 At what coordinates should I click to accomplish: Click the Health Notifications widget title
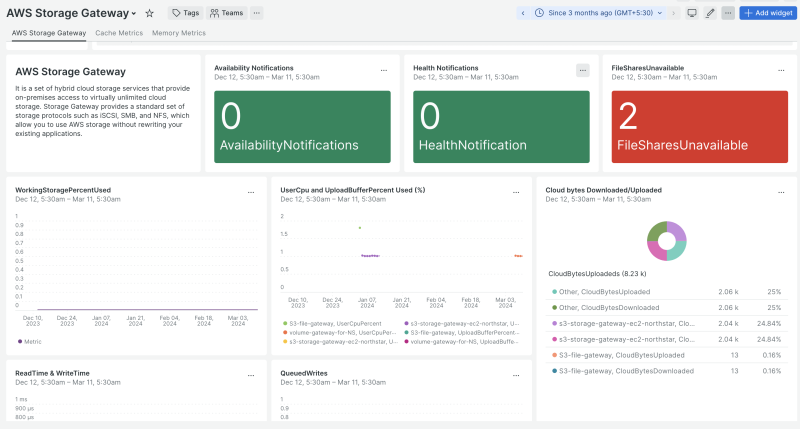pos(445,68)
